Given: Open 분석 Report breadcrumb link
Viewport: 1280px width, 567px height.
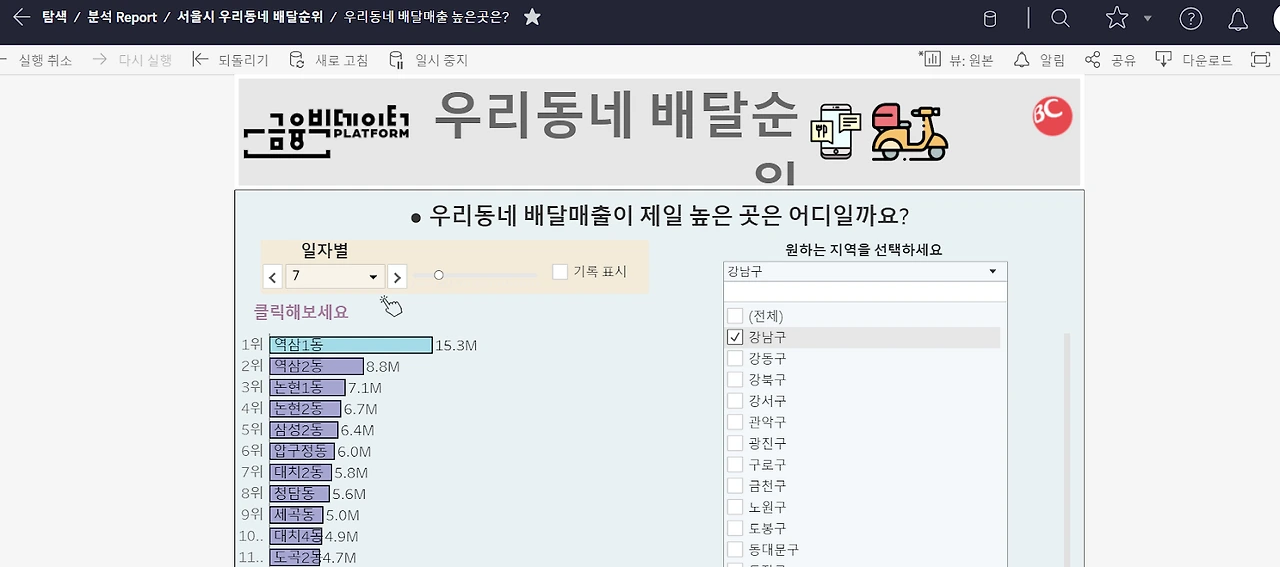Looking at the screenshot, I should [122, 17].
